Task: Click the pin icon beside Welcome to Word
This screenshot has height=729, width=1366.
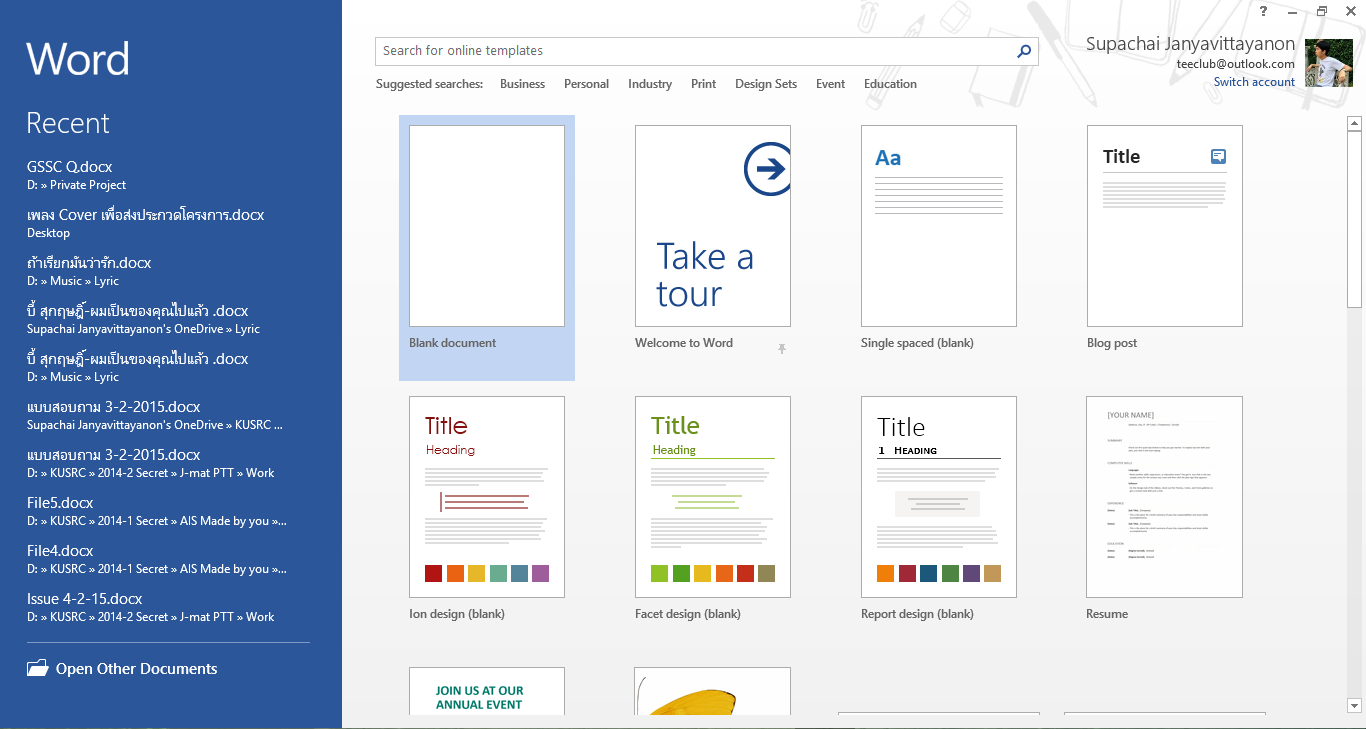Action: (x=782, y=348)
